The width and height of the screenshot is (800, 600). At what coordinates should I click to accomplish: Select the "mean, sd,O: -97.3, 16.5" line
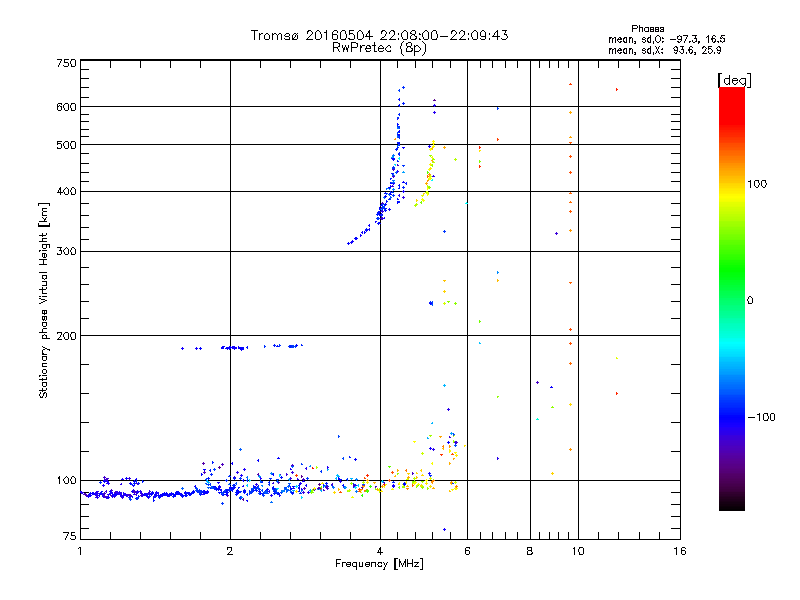[x=666, y=39]
